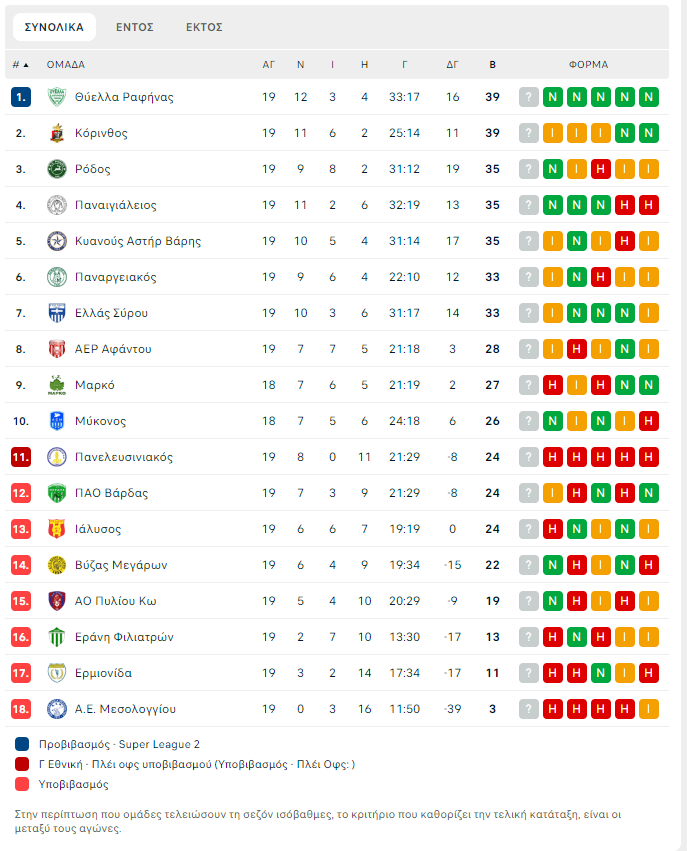Click the Ελλάς Σύρου team badge

pyautogui.click(x=56, y=313)
